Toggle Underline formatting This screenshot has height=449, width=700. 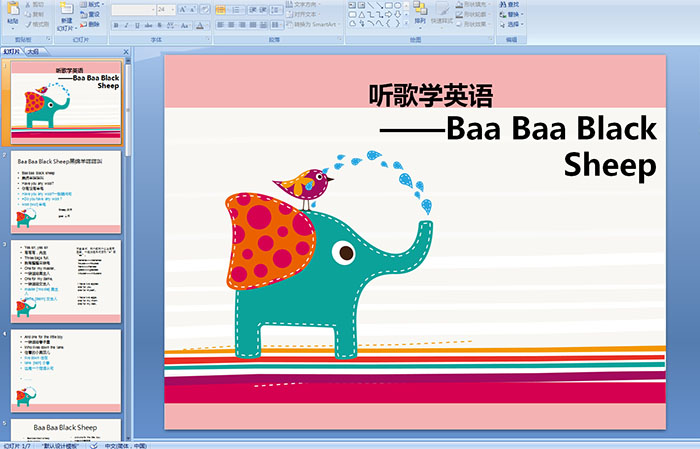click(137, 25)
